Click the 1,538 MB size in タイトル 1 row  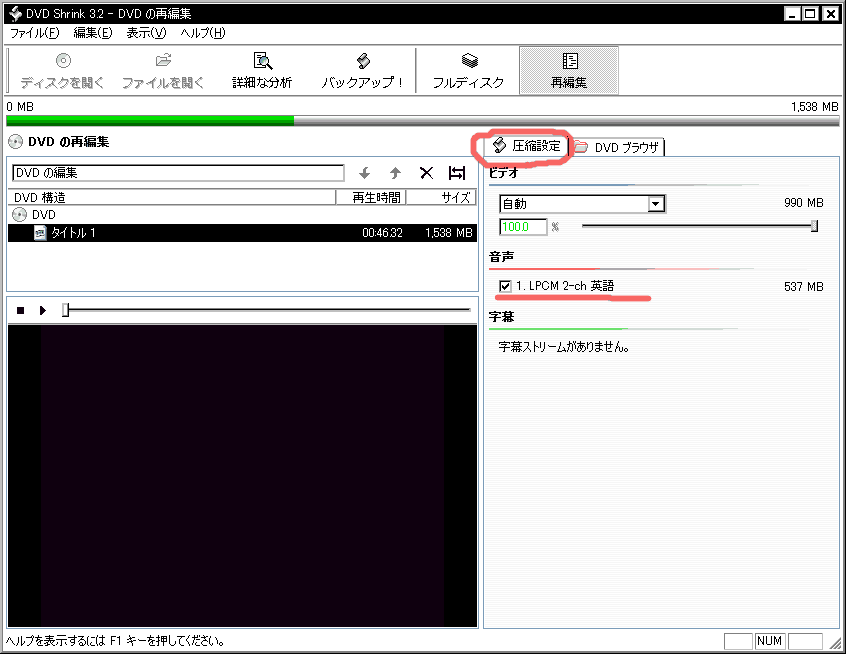(x=449, y=233)
